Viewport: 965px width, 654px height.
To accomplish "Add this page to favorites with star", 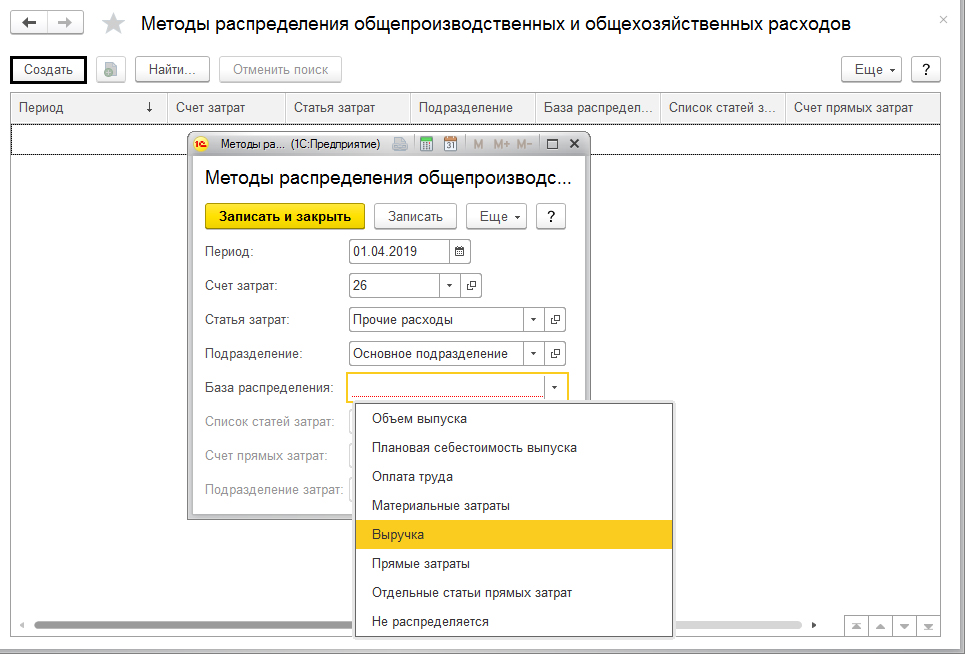I will (x=113, y=24).
